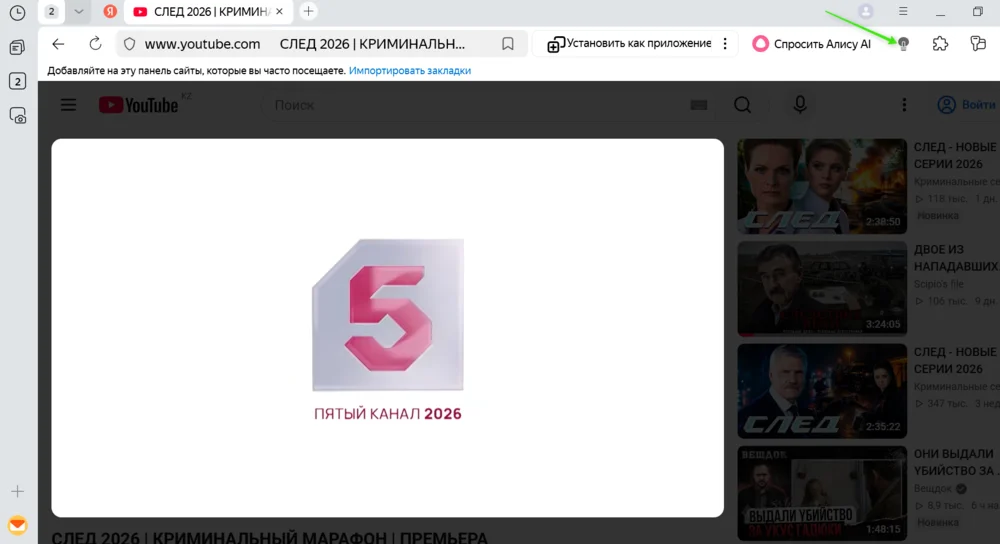1000x544 pixels.
Task: Open a new tab with plus button
Action: (308, 11)
